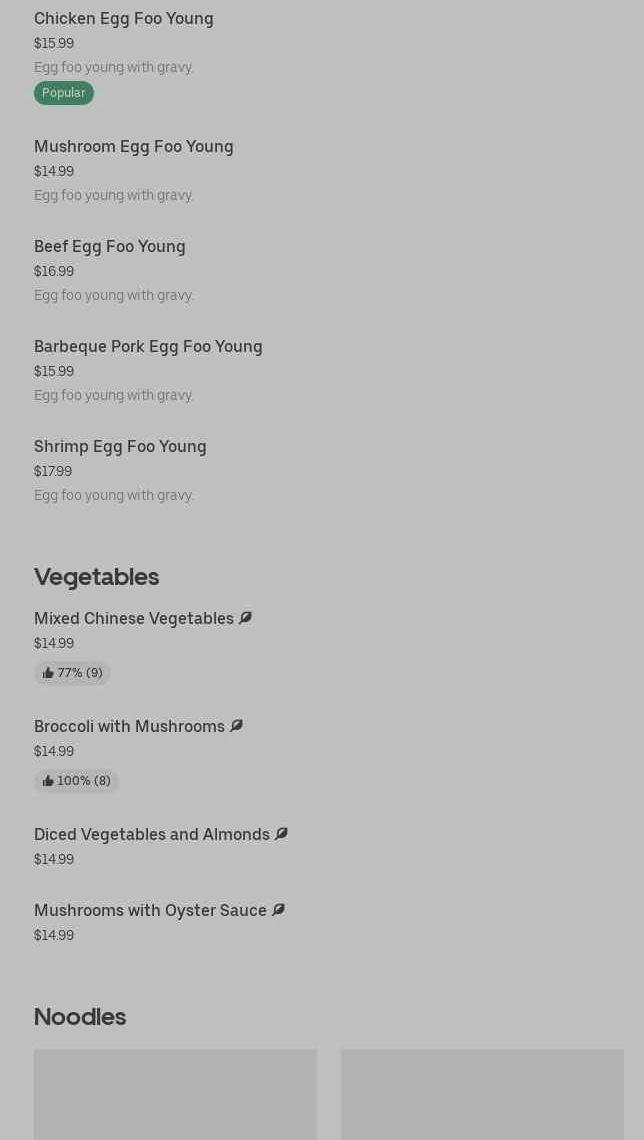
Task: Open the Chicken Egg Foo Young item
Action: tap(123, 18)
